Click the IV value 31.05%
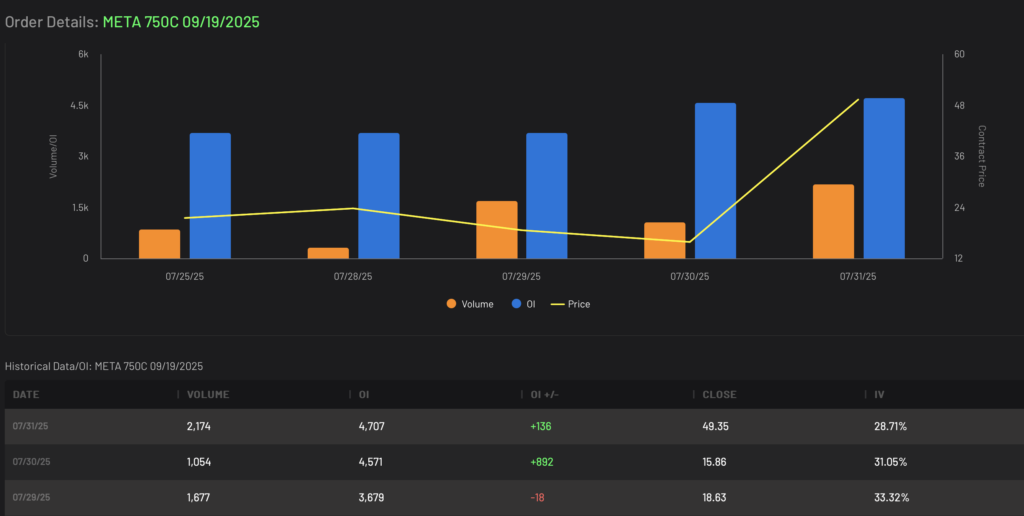 click(890, 462)
